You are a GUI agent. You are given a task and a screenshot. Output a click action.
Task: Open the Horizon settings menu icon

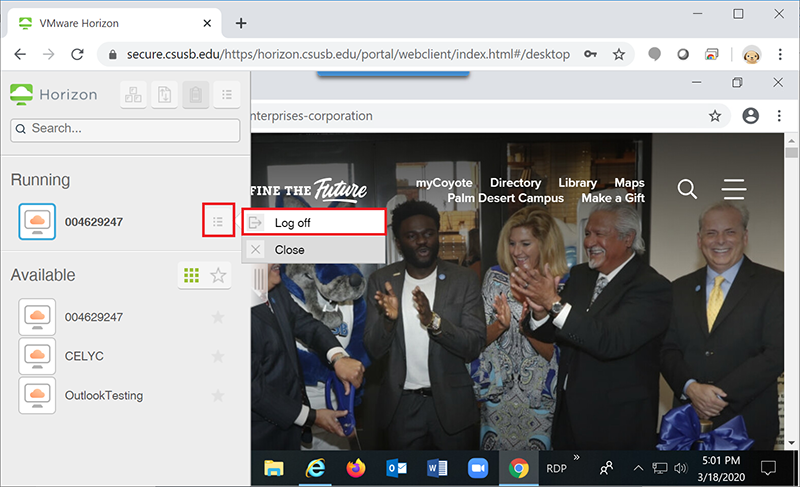tap(227, 95)
